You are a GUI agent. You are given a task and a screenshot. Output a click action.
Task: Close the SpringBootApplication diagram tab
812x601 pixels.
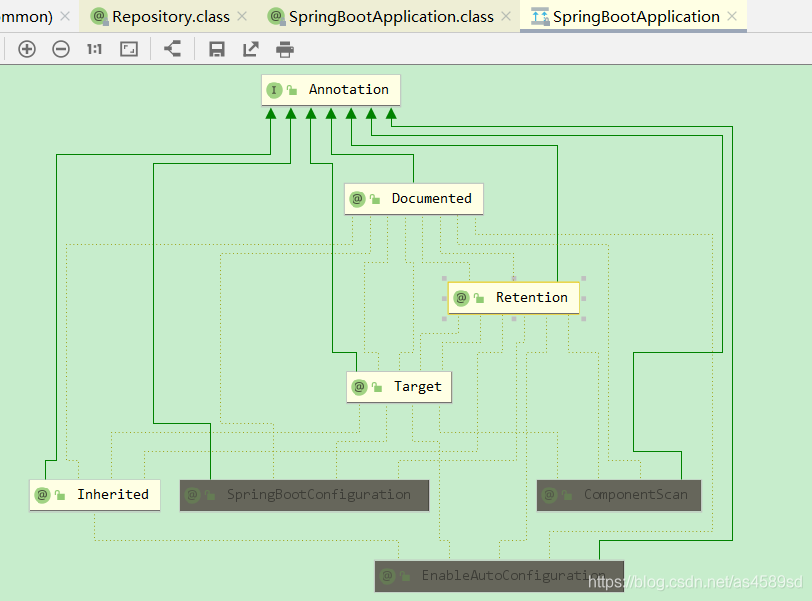pos(732,17)
